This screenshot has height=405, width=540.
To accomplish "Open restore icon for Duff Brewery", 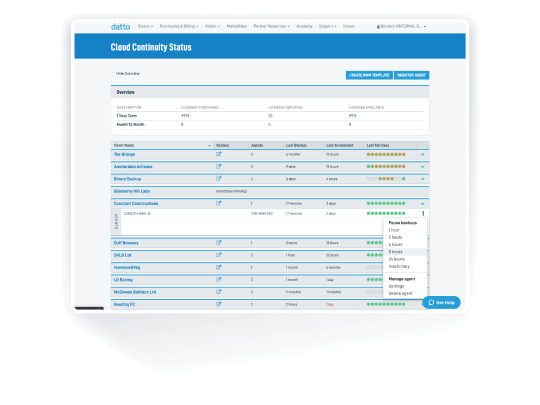I will pyautogui.click(x=218, y=243).
